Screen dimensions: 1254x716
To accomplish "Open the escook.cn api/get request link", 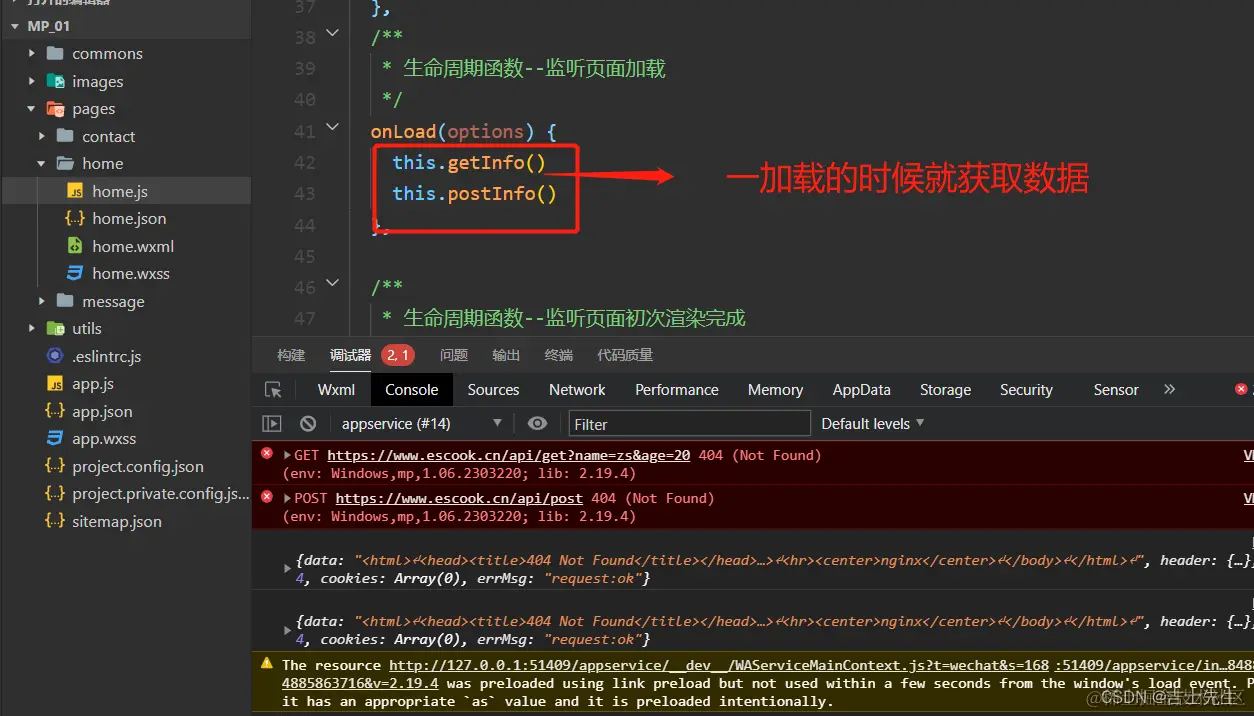I will coord(508,455).
